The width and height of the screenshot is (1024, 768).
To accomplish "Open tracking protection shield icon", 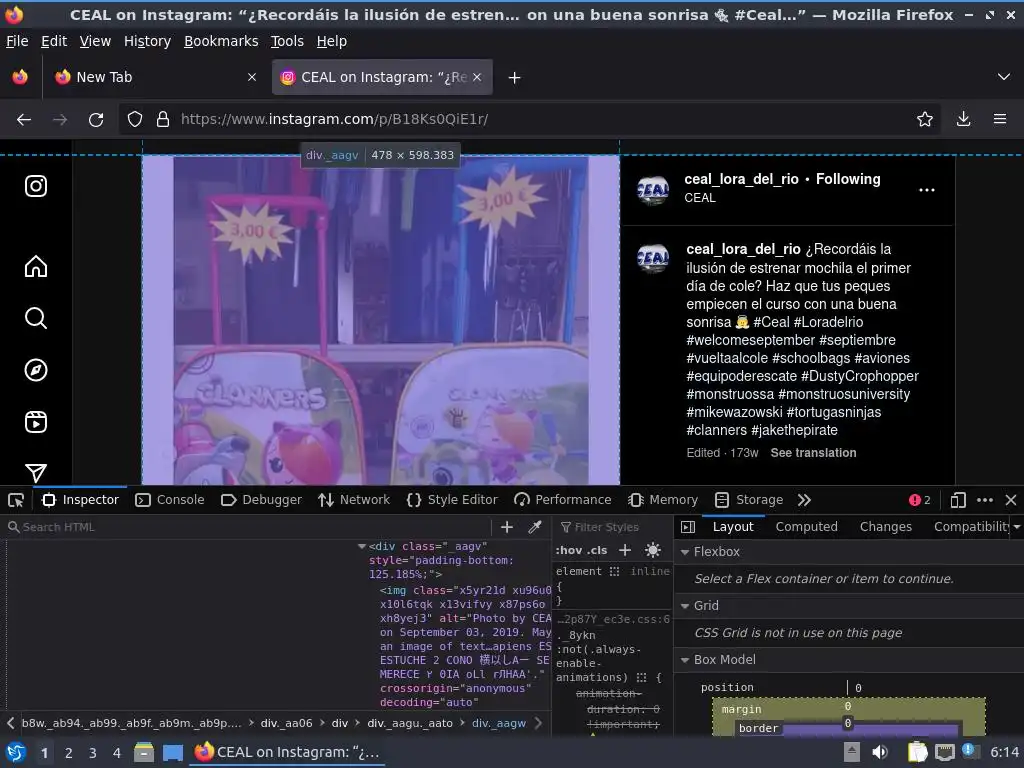I will coord(135,120).
